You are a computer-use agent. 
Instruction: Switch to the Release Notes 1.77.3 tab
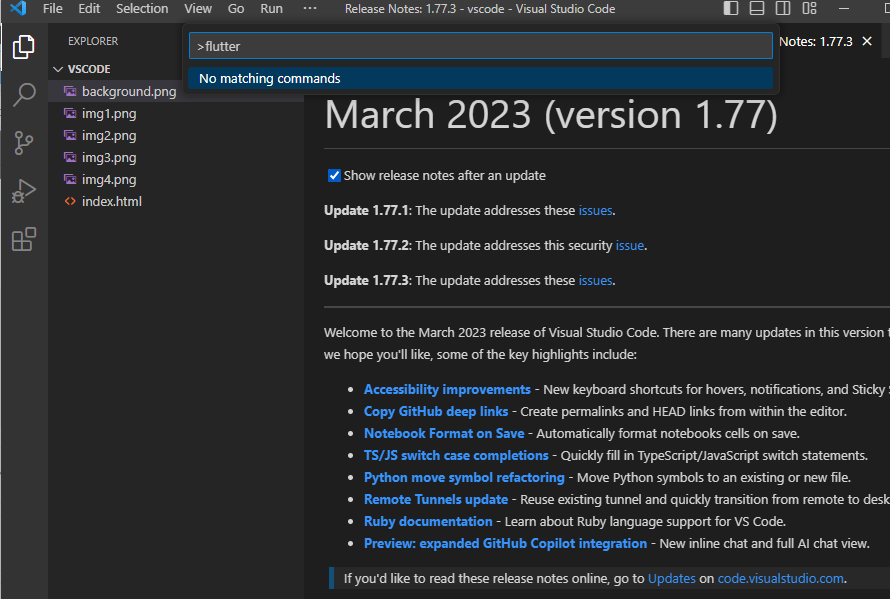coord(816,41)
